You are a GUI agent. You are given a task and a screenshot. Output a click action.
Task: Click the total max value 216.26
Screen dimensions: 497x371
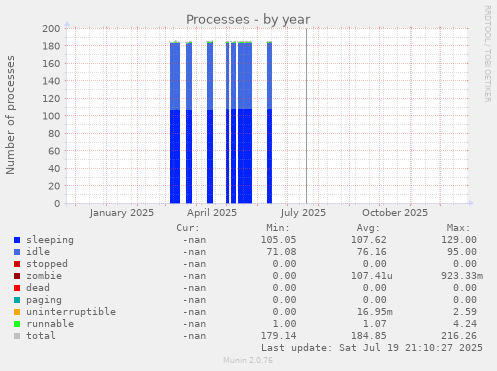459,336
